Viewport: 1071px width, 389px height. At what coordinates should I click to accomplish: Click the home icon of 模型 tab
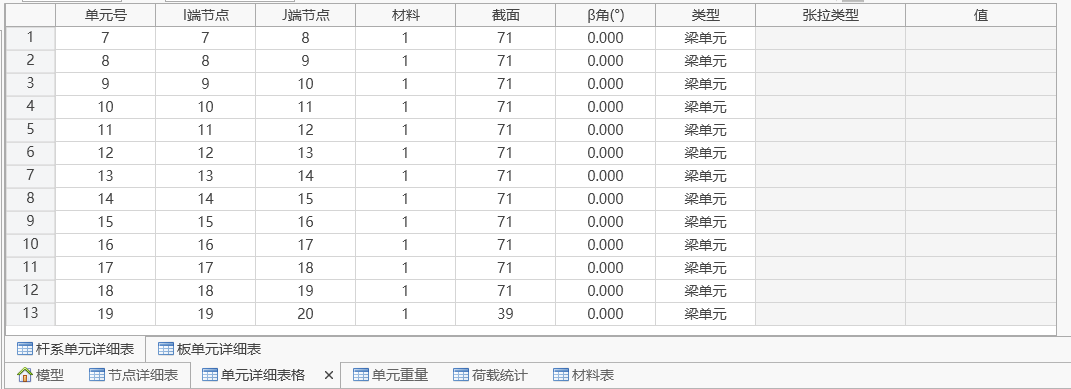pos(25,375)
